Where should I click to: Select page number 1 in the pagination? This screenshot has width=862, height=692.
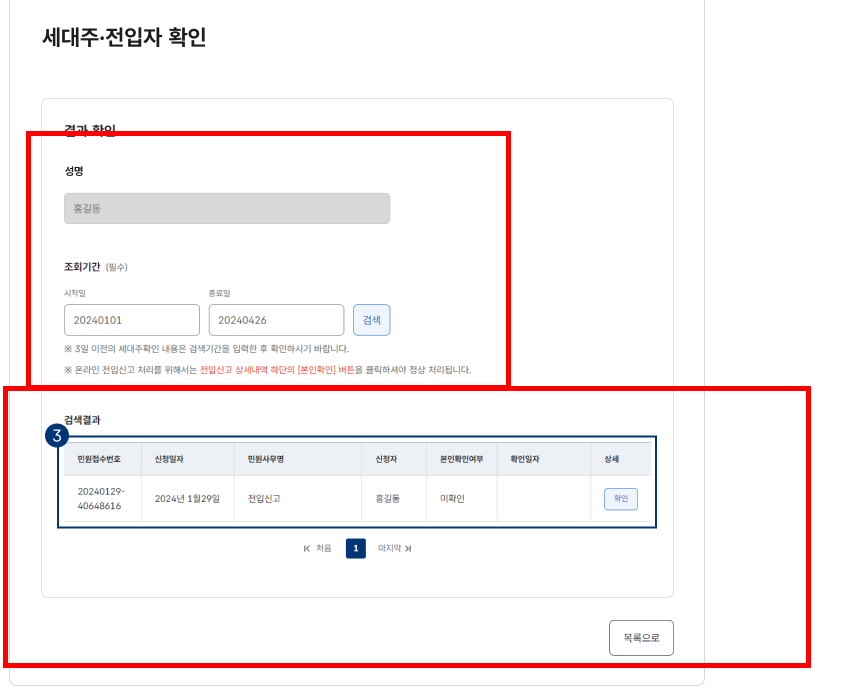point(356,548)
